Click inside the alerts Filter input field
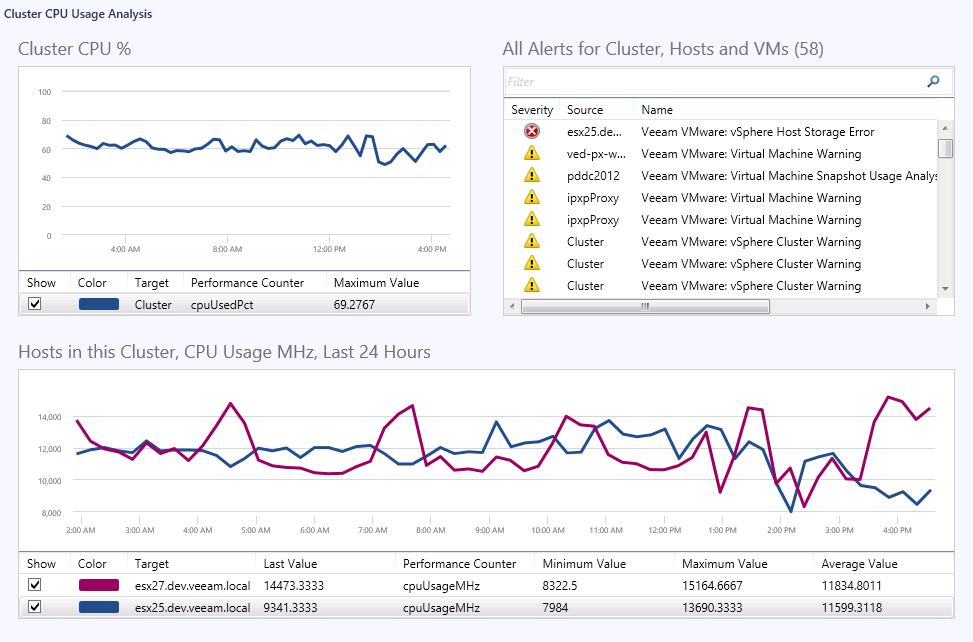973x642 pixels. tap(700, 81)
